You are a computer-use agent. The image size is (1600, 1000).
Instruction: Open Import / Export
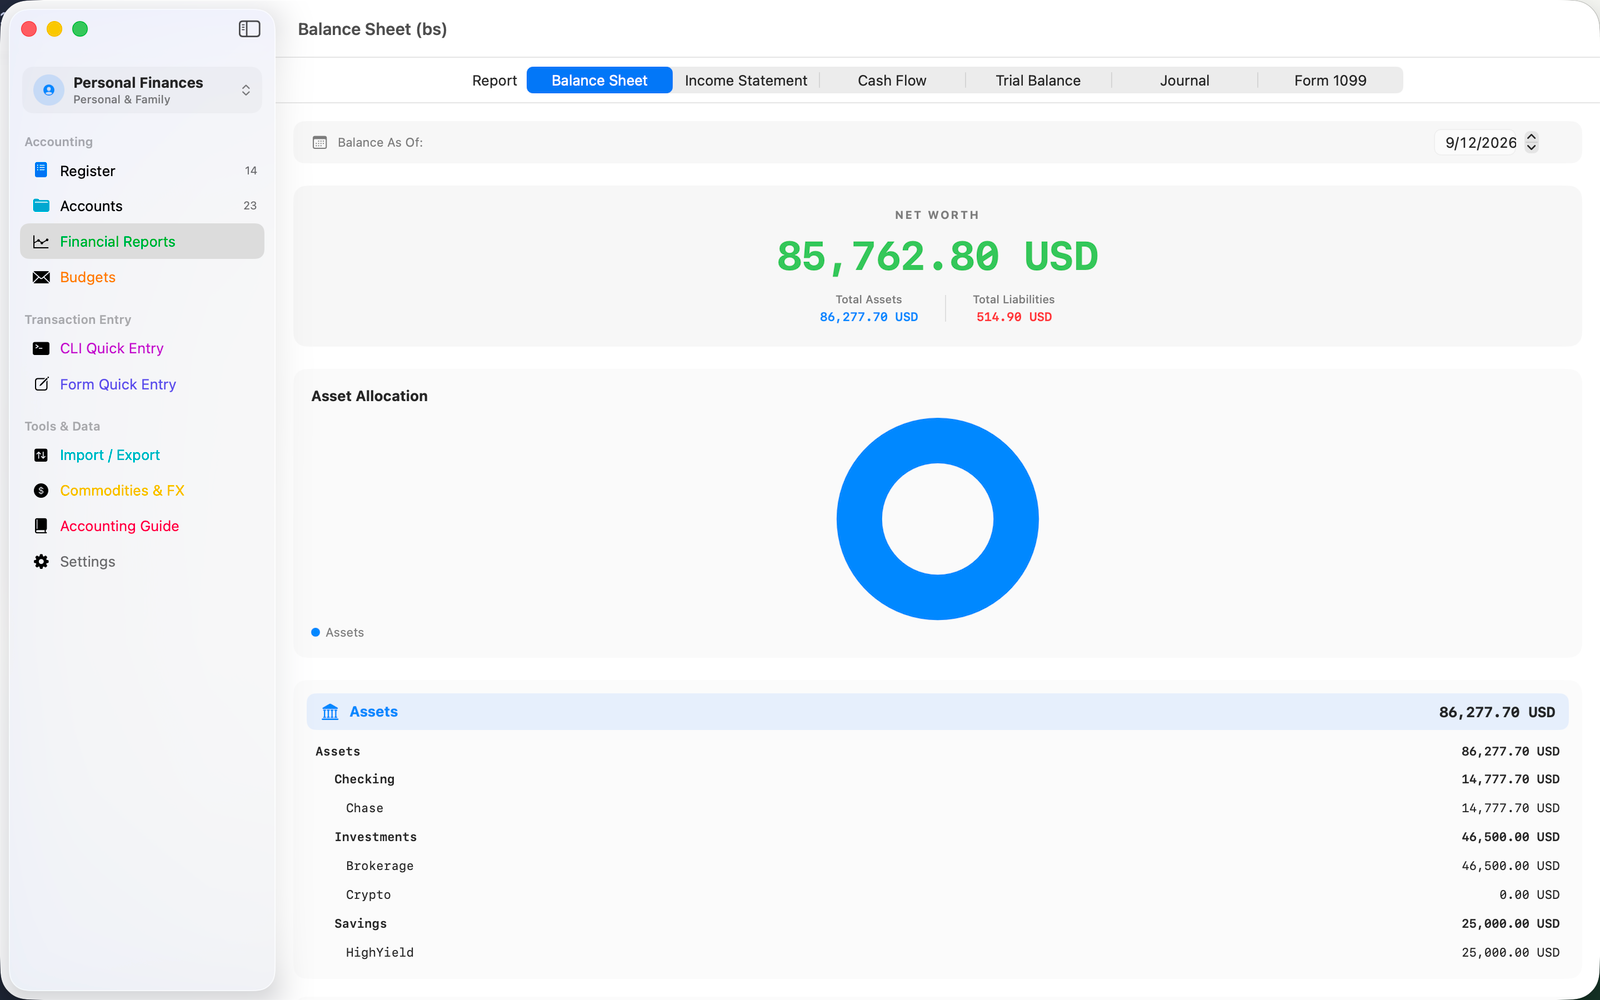pos(142,455)
